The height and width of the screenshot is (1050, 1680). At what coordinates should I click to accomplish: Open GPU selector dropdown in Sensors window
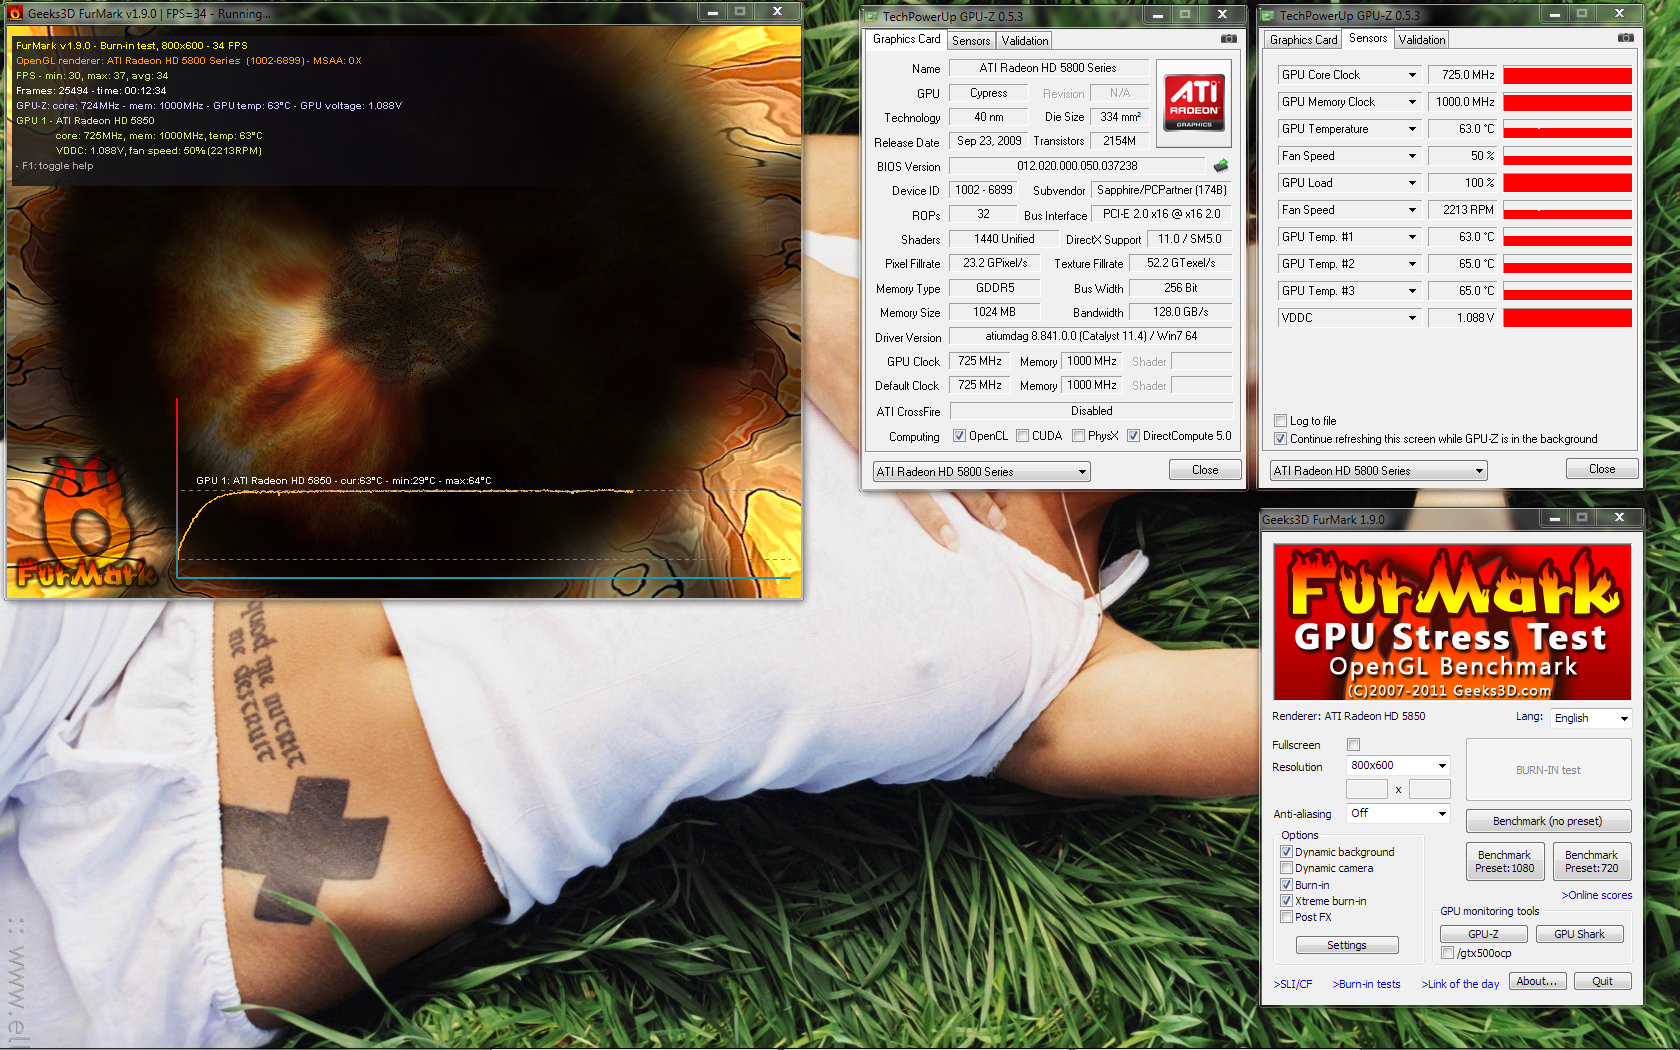1378,471
